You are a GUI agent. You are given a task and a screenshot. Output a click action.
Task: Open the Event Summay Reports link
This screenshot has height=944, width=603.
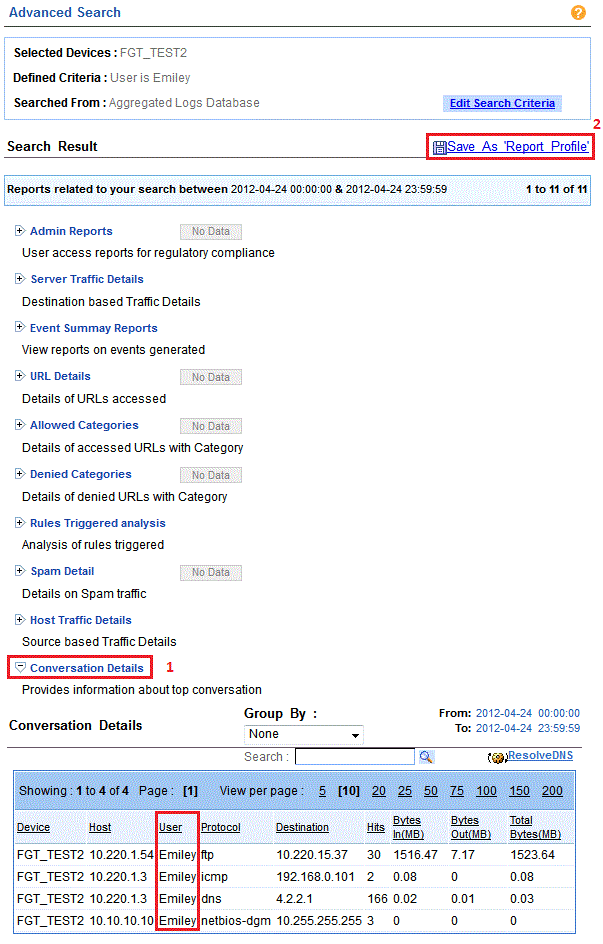(94, 328)
